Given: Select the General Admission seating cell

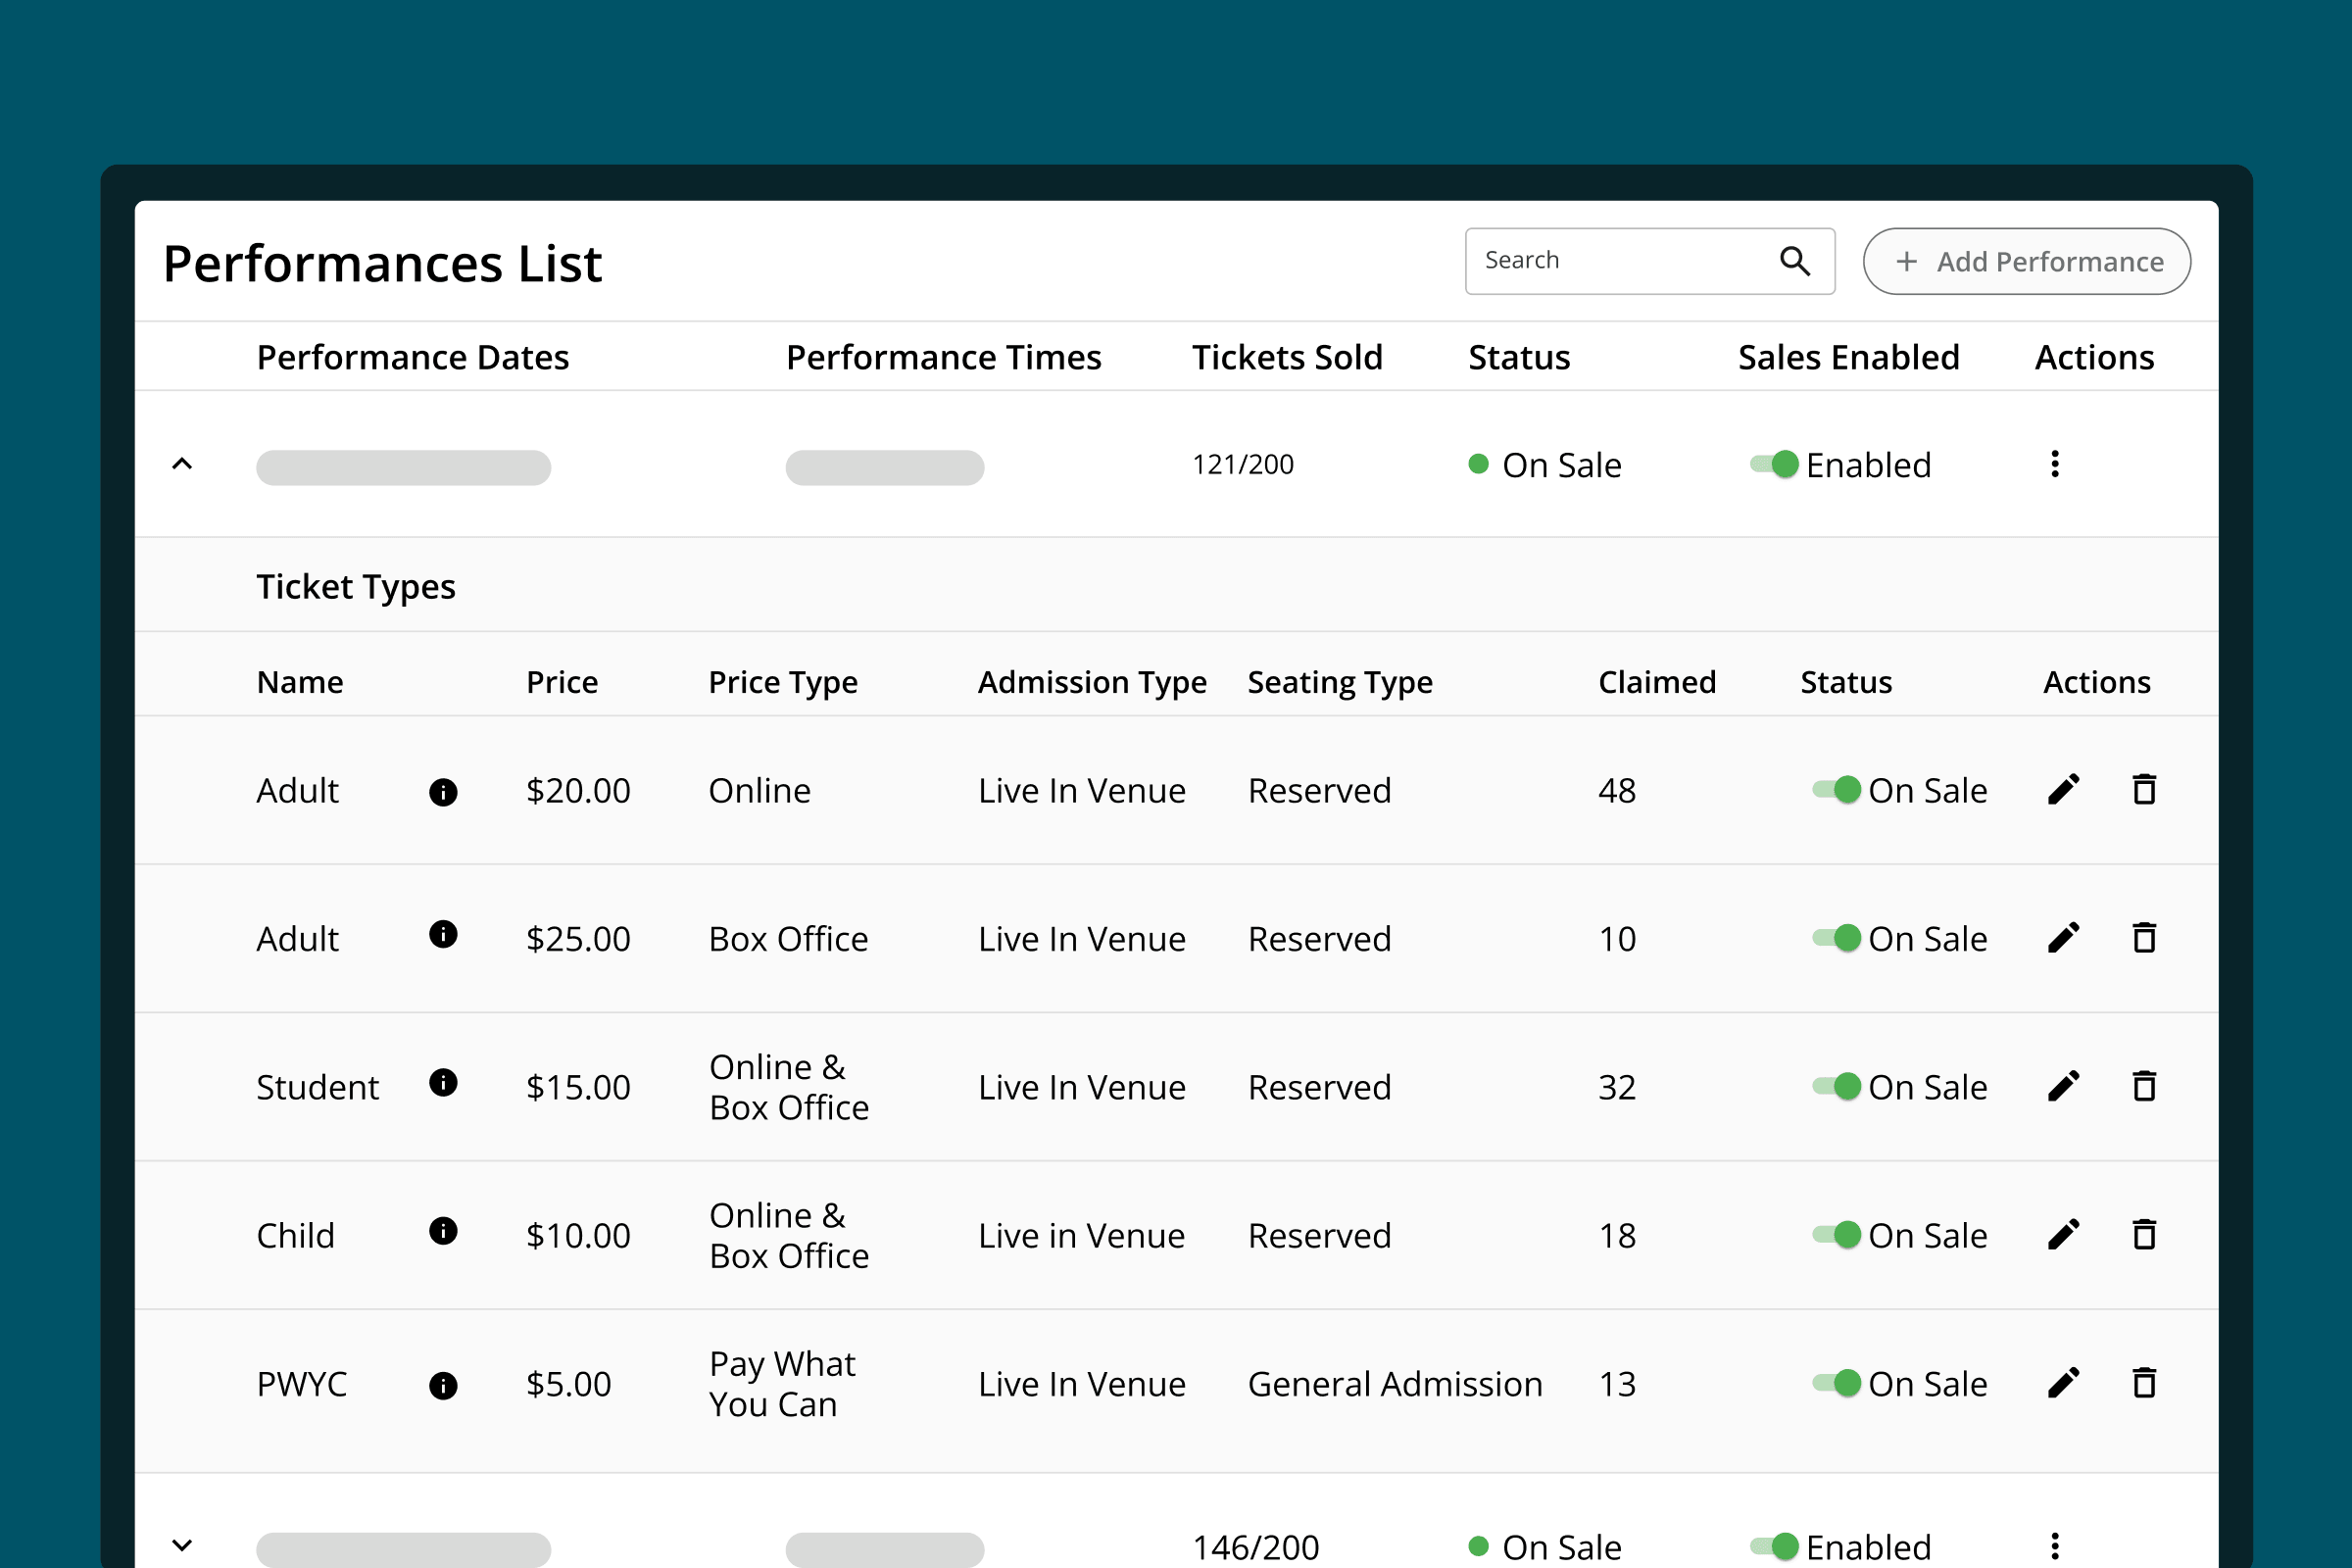Looking at the screenshot, I should (1395, 1384).
